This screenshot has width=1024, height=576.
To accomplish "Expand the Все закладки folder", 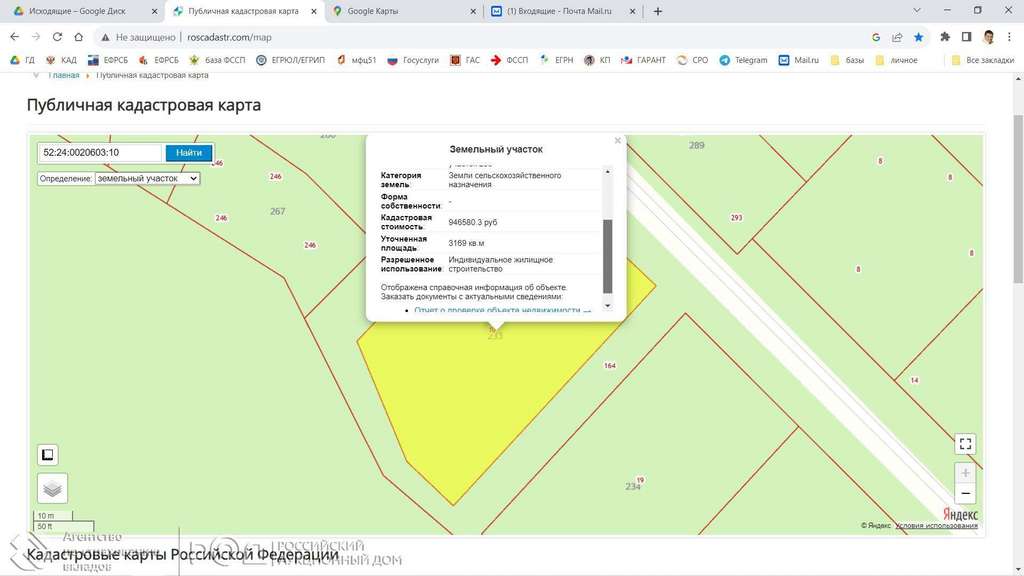I will point(983,60).
